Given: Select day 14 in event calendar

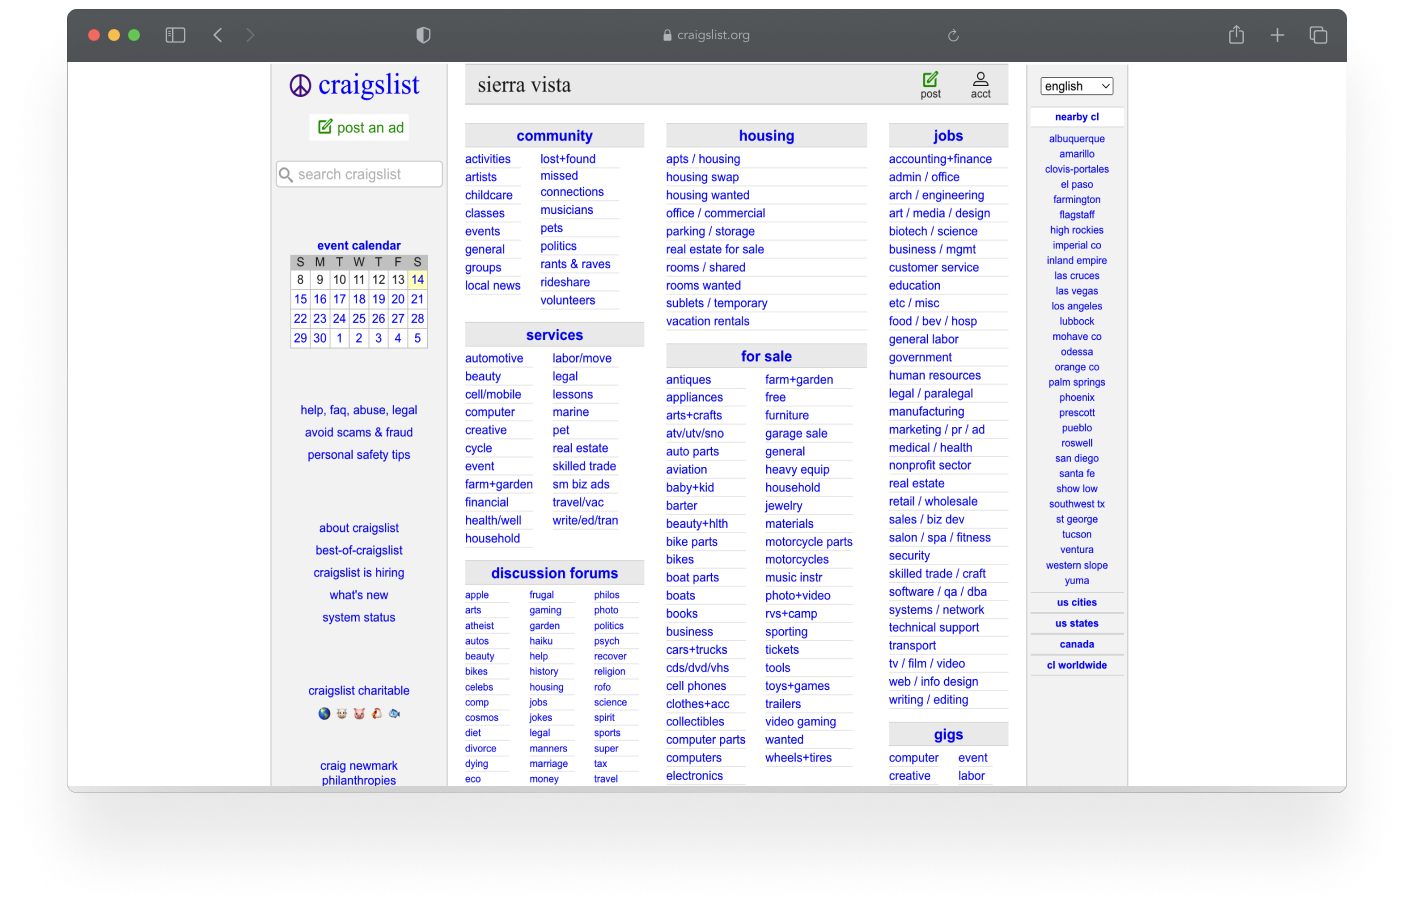Looking at the screenshot, I should coord(417,280).
